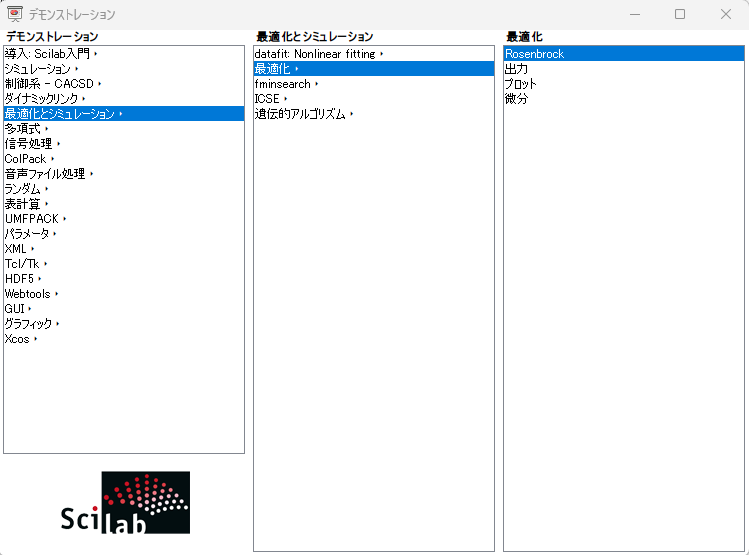The width and height of the screenshot is (749, 555).
Task: Launch the 出力 optimization demo
Action: pos(517,69)
